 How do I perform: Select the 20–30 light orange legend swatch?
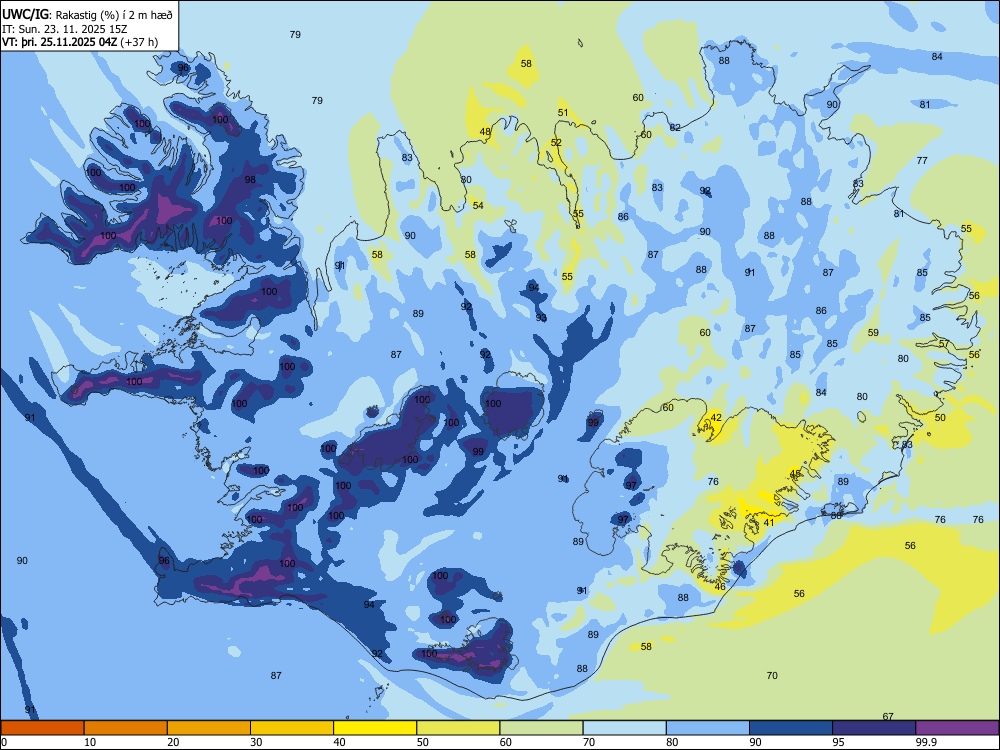tap(209, 728)
